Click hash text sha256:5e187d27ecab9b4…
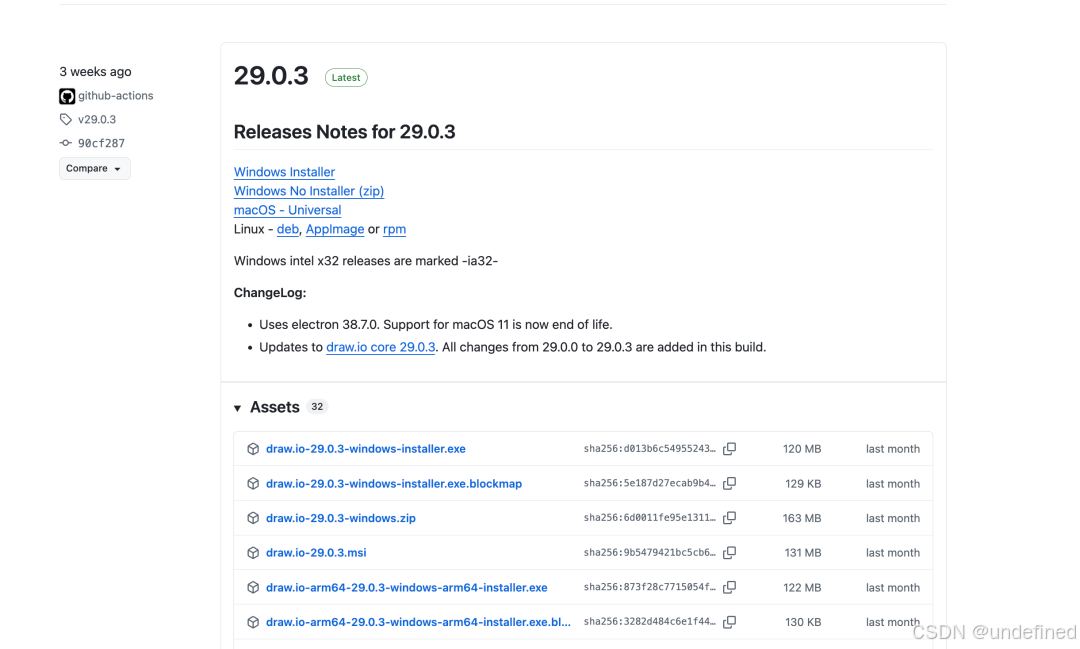The image size is (1080, 649). pyautogui.click(x=650, y=483)
